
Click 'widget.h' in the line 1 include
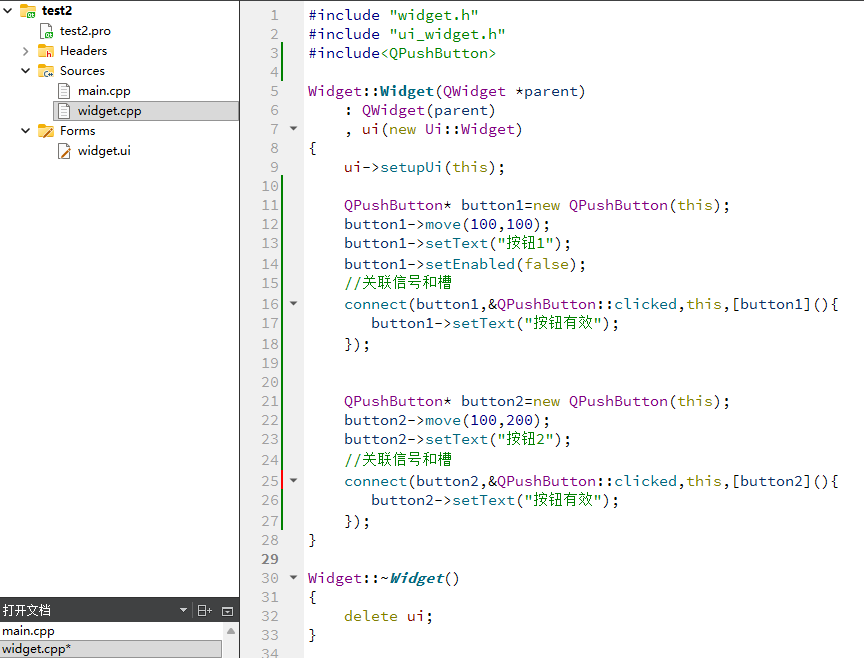tap(434, 15)
